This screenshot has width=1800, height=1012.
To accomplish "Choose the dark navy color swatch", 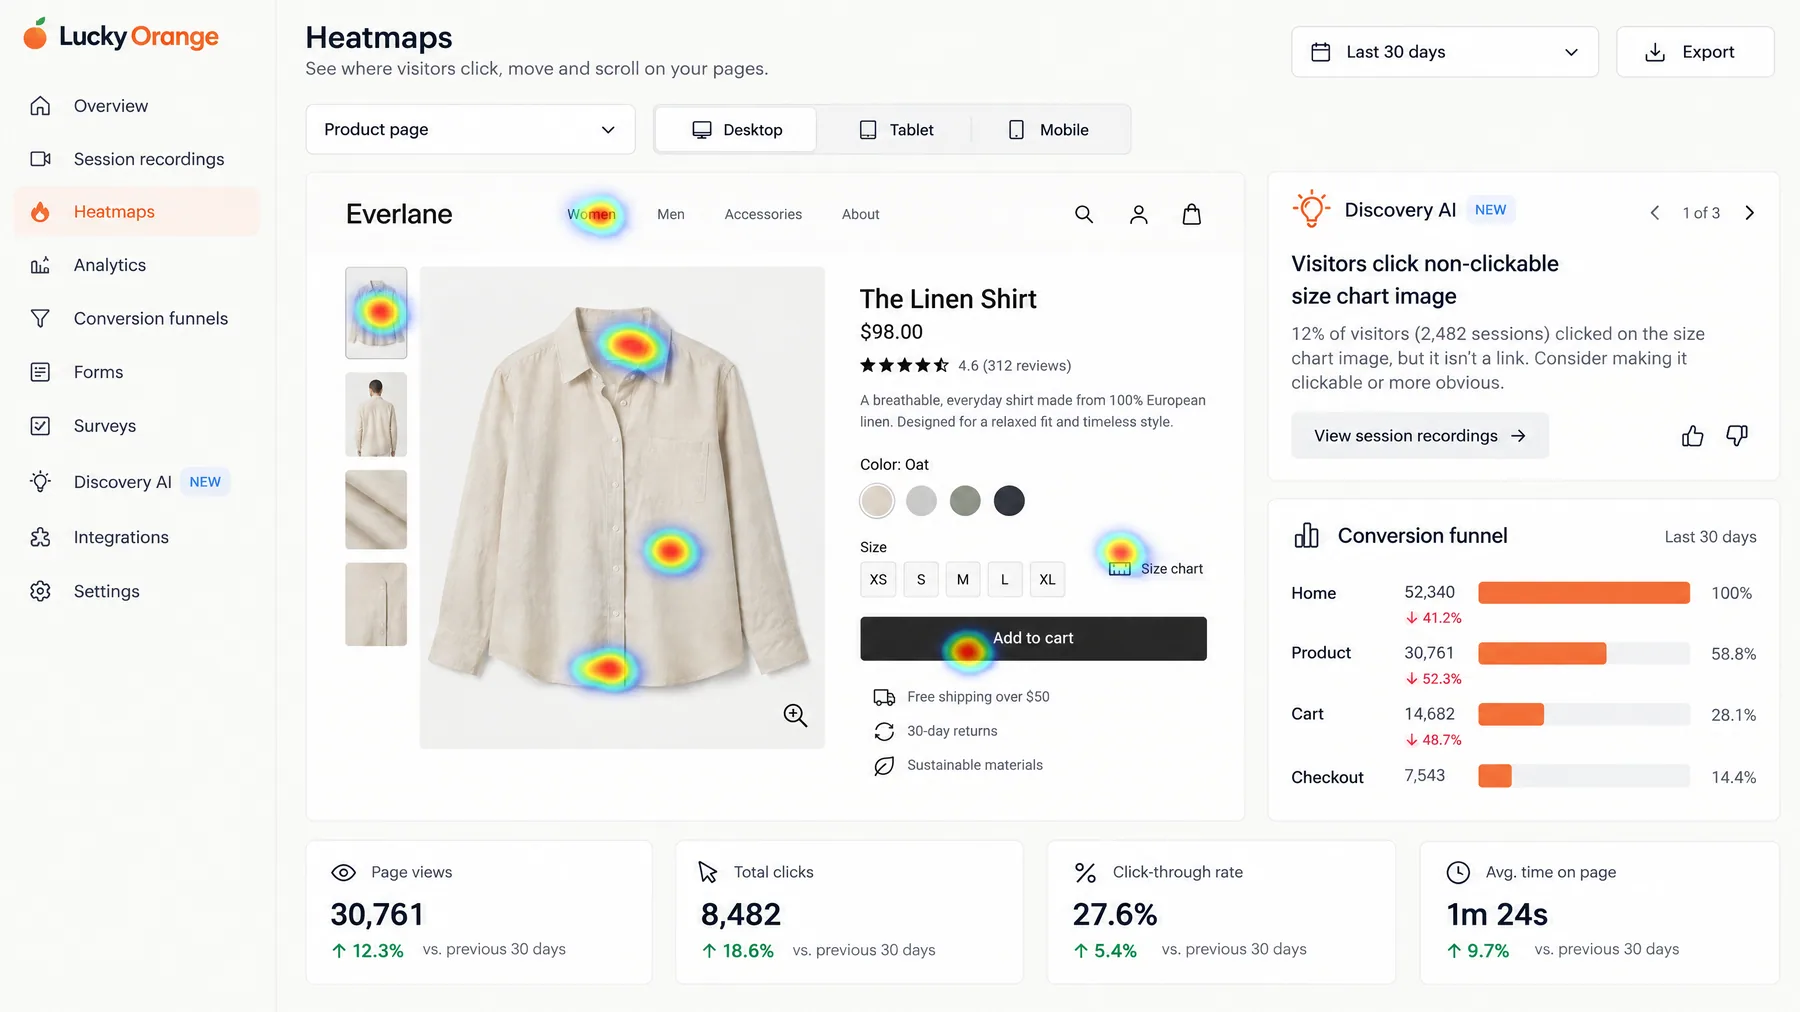I will 1009,501.
